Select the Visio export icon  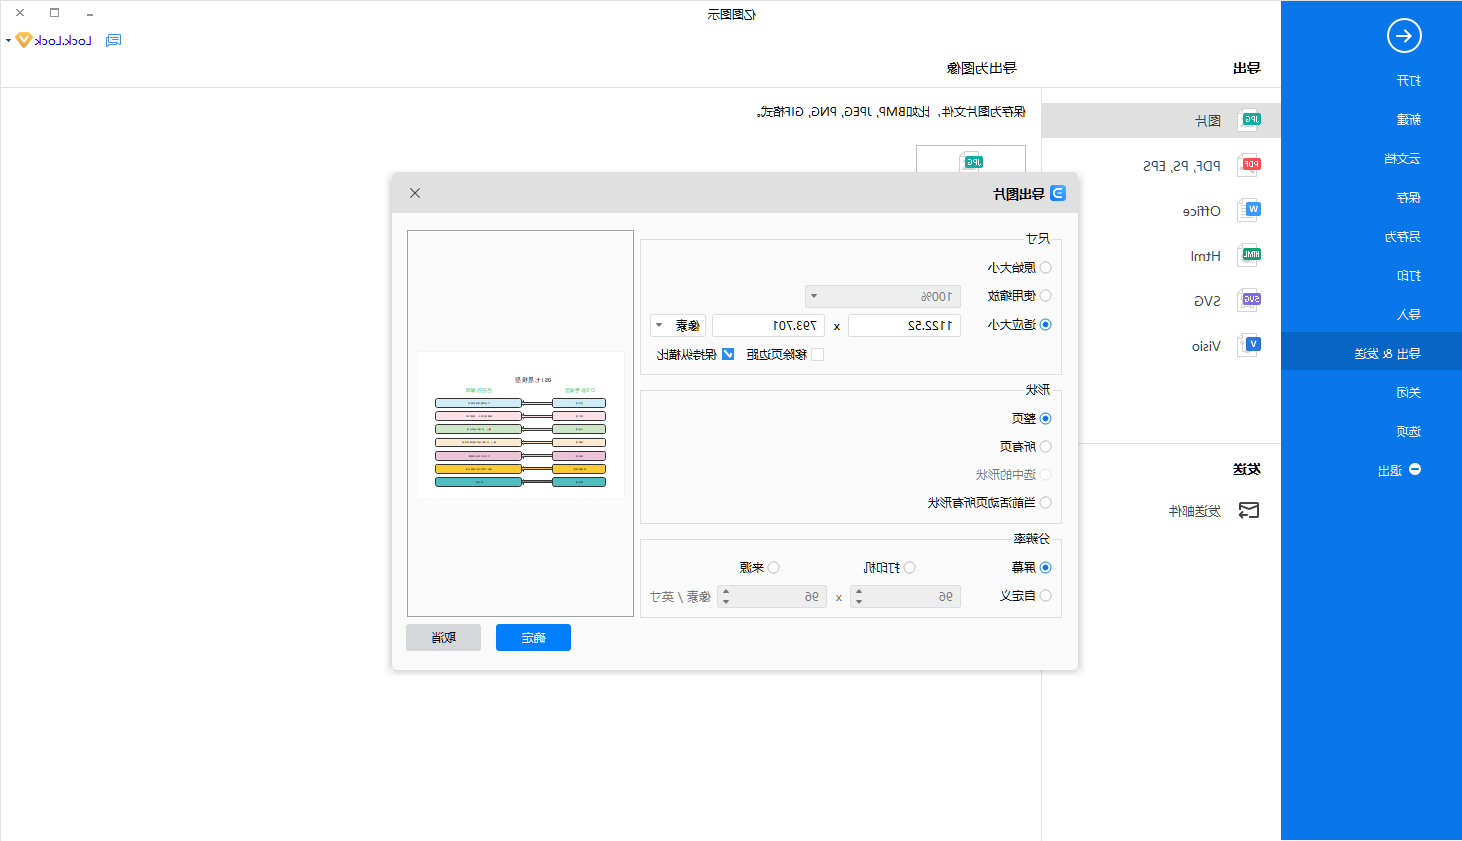(x=1249, y=346)
